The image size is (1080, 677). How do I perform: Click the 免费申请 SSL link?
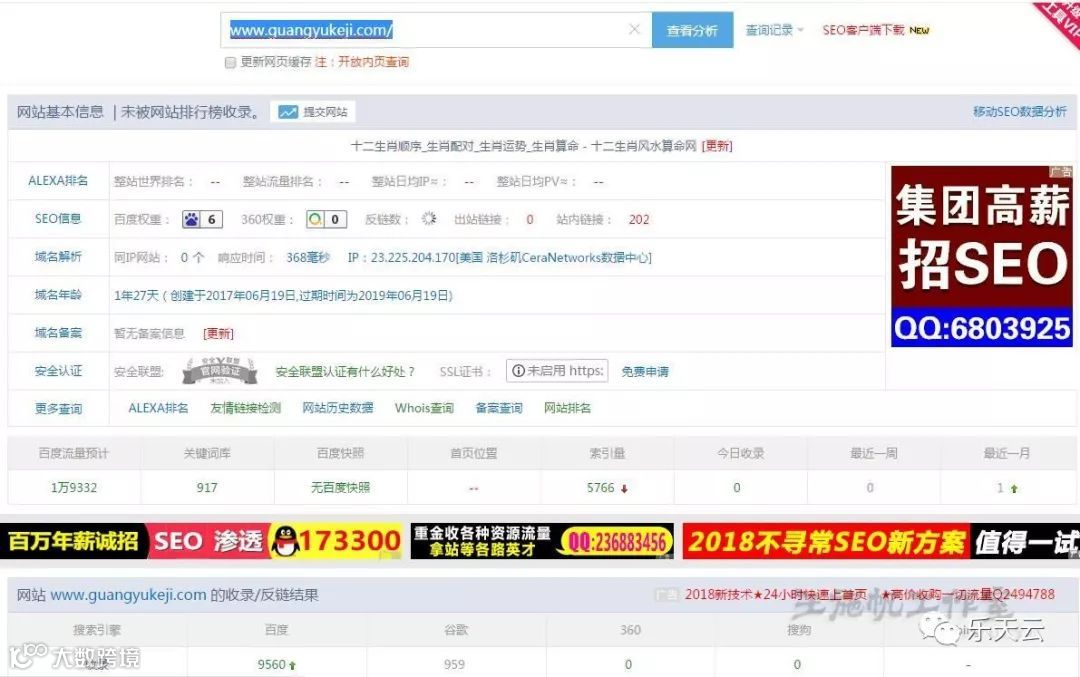[645, 371]
